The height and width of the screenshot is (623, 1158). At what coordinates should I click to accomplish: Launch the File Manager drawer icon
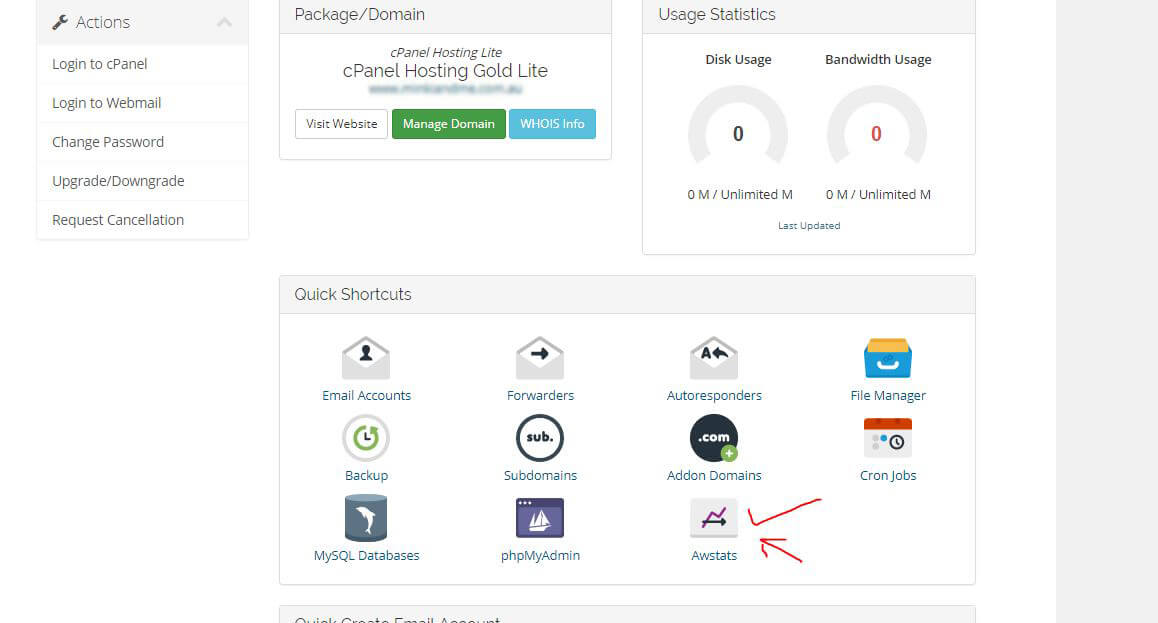click(888, 358)
